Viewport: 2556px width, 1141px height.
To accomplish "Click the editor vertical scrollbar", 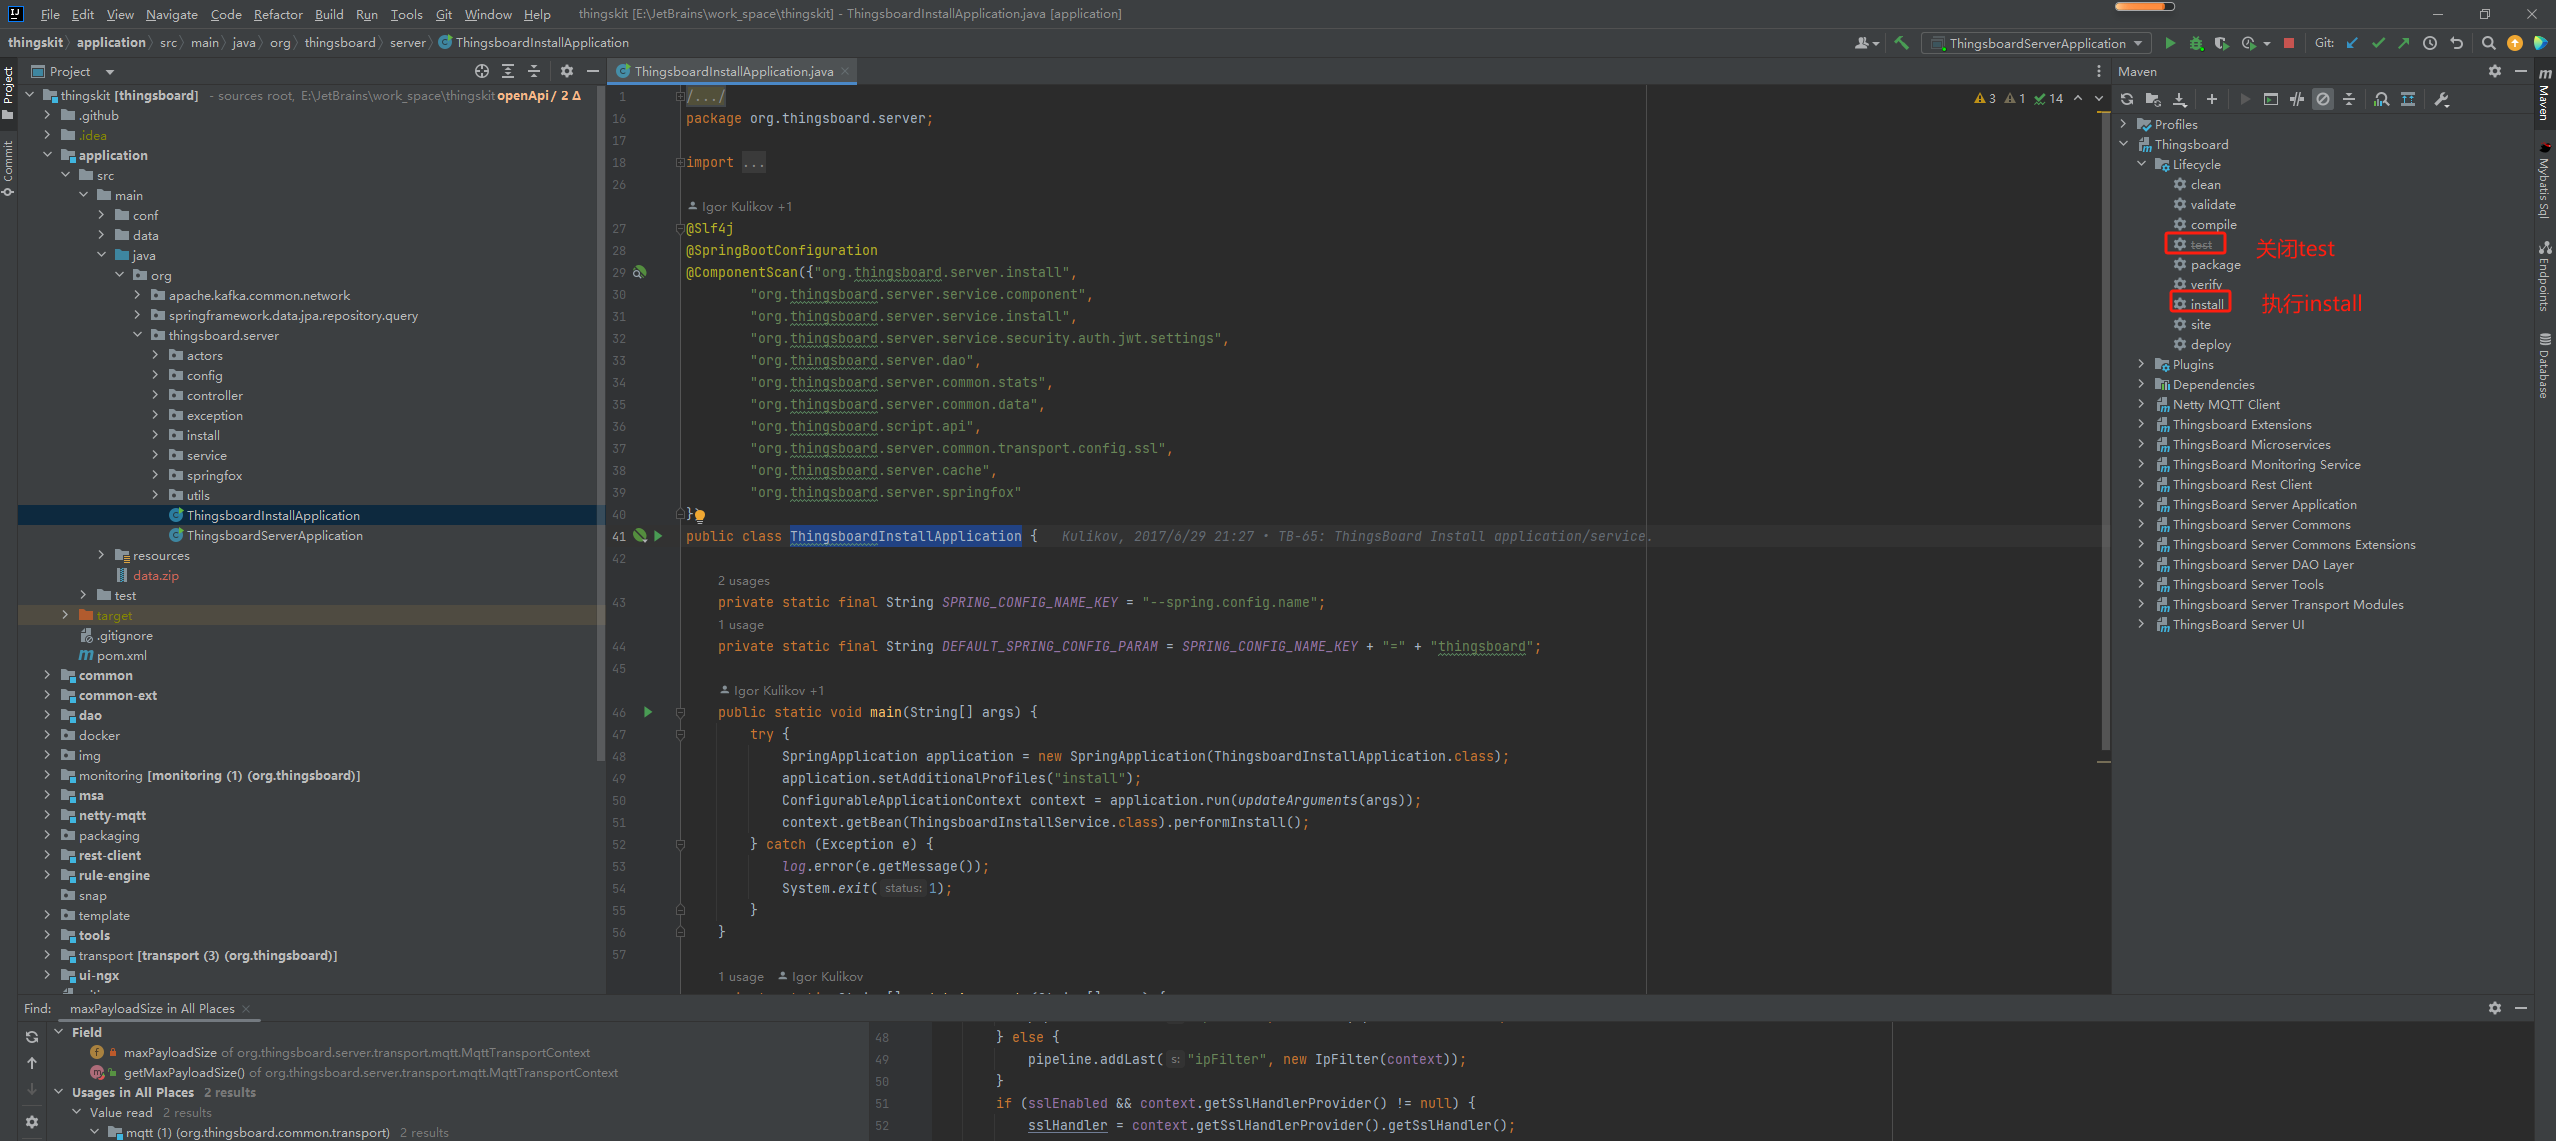I will [x=2104, y=430].
